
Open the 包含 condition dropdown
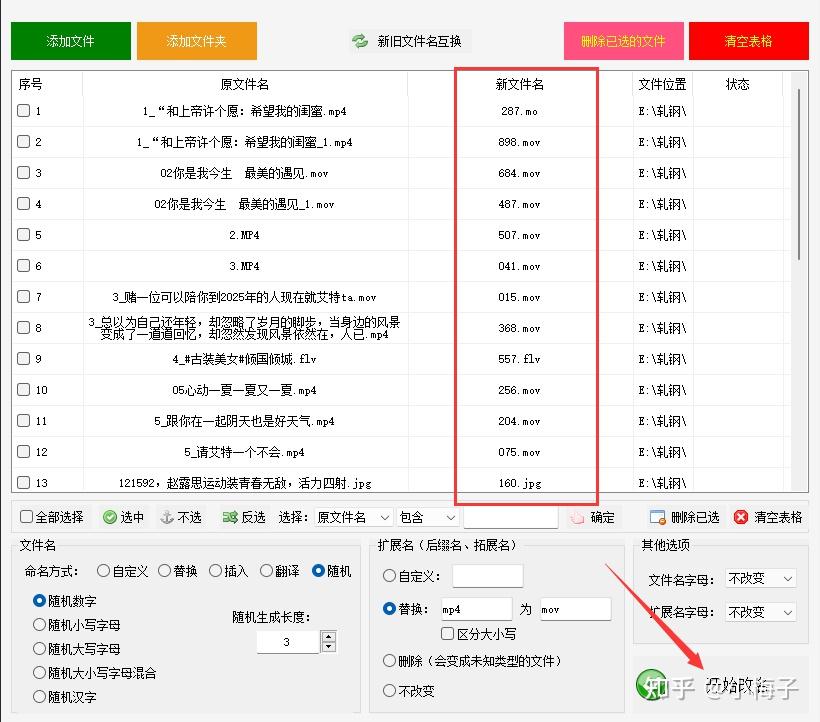click(427, 518)
